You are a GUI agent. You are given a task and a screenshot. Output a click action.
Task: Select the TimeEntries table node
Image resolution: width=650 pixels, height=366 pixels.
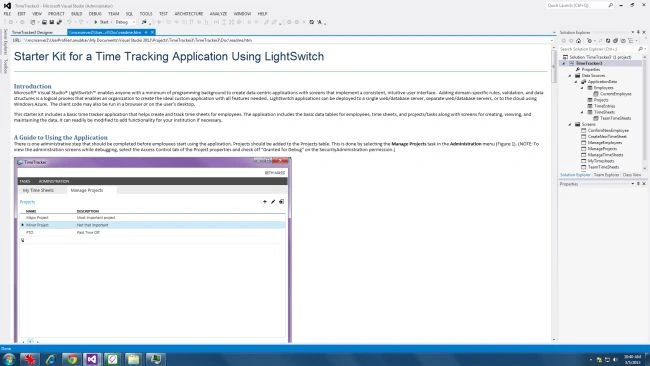click(x=604, y=106)
